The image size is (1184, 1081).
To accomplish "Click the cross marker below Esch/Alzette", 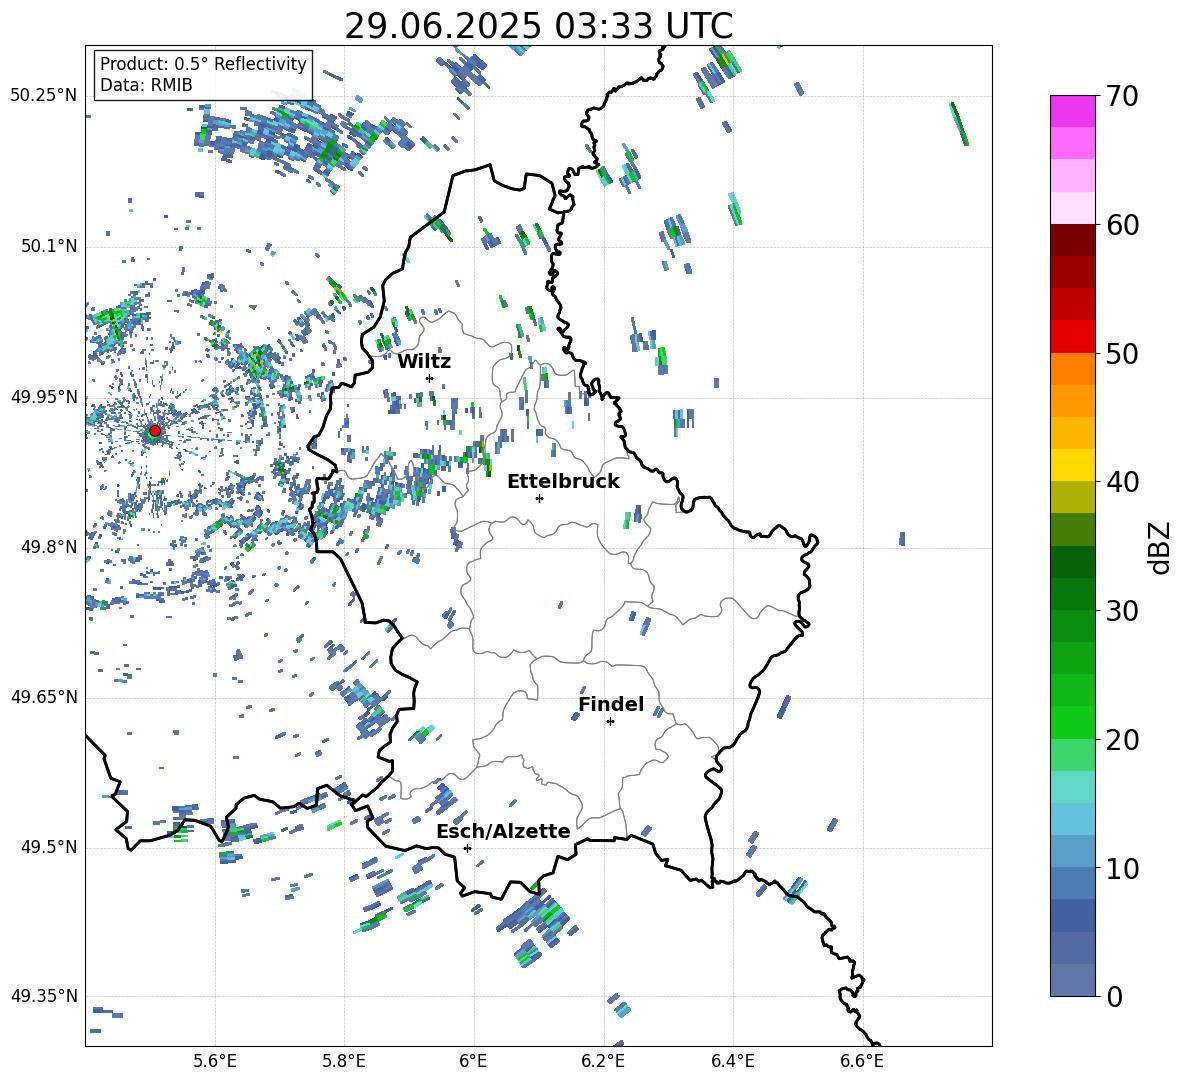I will 467,848.
